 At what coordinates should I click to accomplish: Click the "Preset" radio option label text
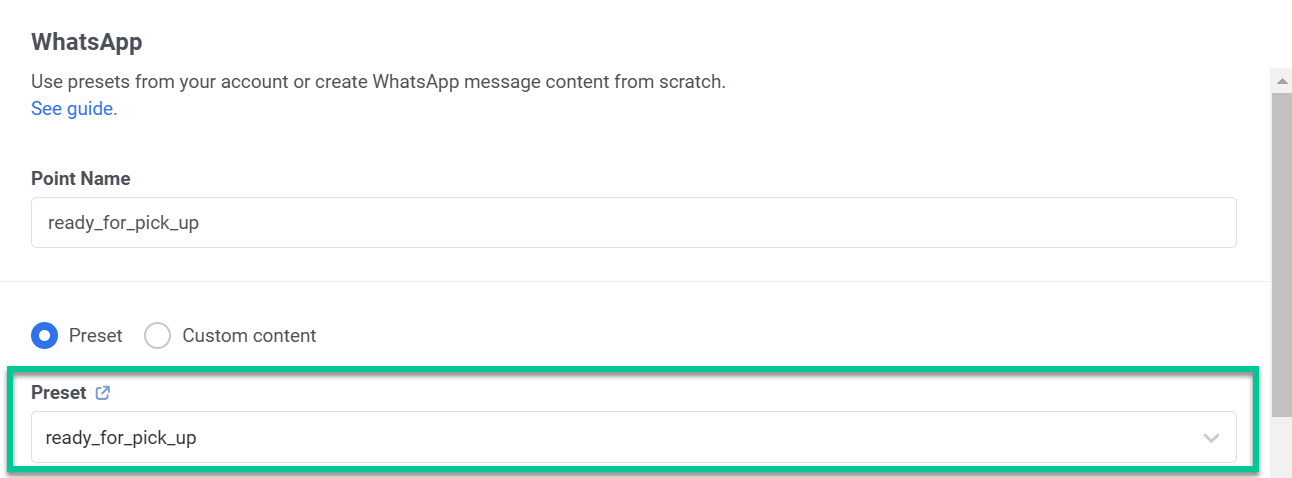[x=96, y=336]
